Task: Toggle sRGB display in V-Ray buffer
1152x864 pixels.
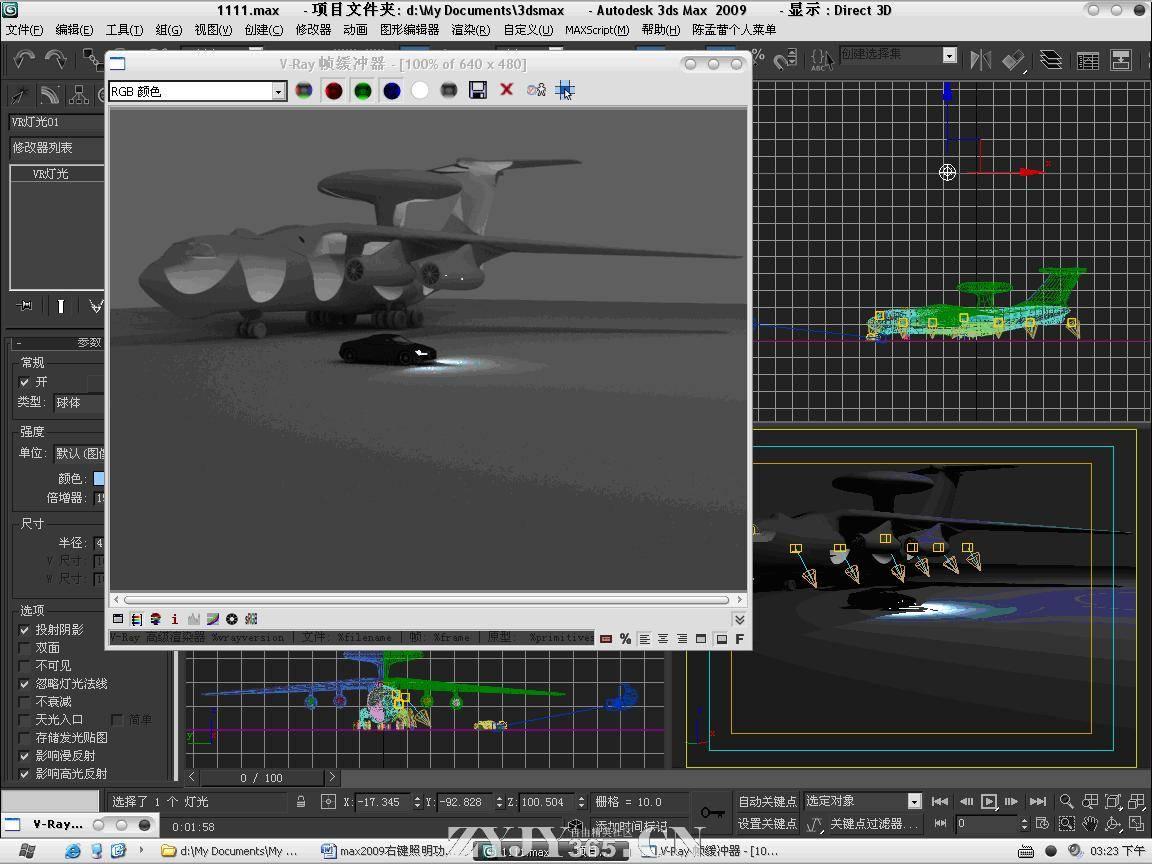Action: pos(251,619)
